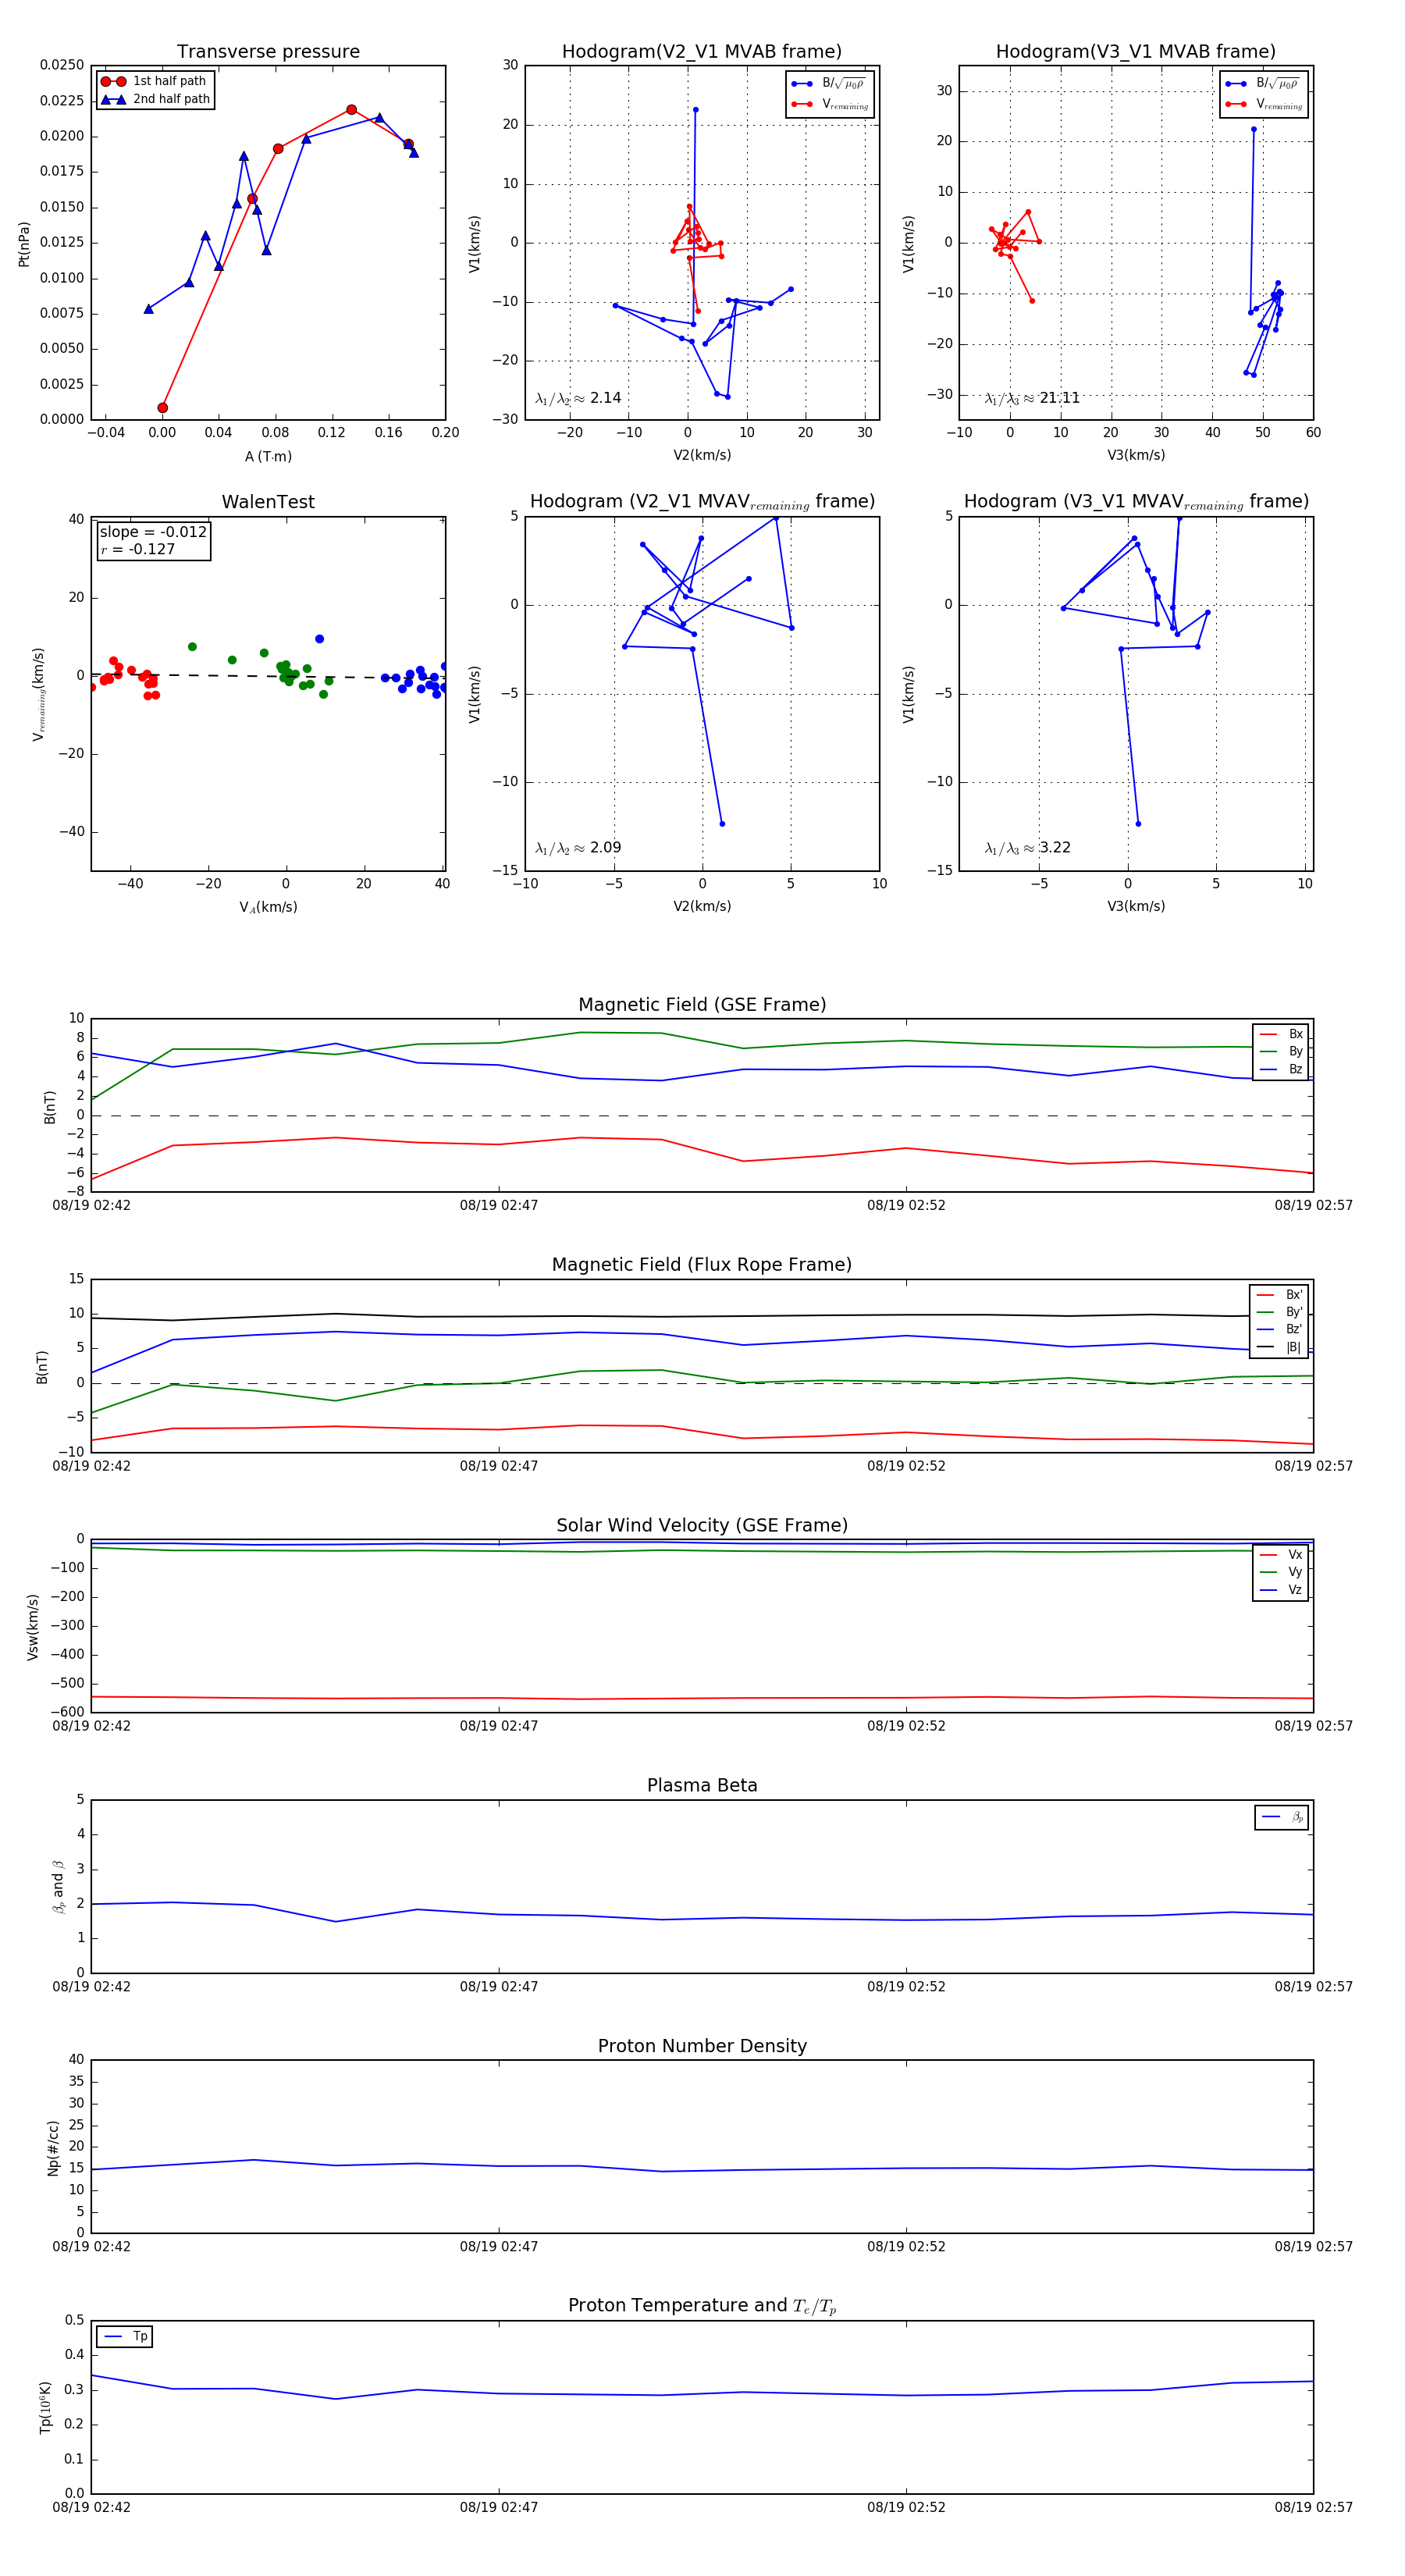Click the "Transverse pressure" plot title
The image size is (1405, 2576).
click(268, 52)
